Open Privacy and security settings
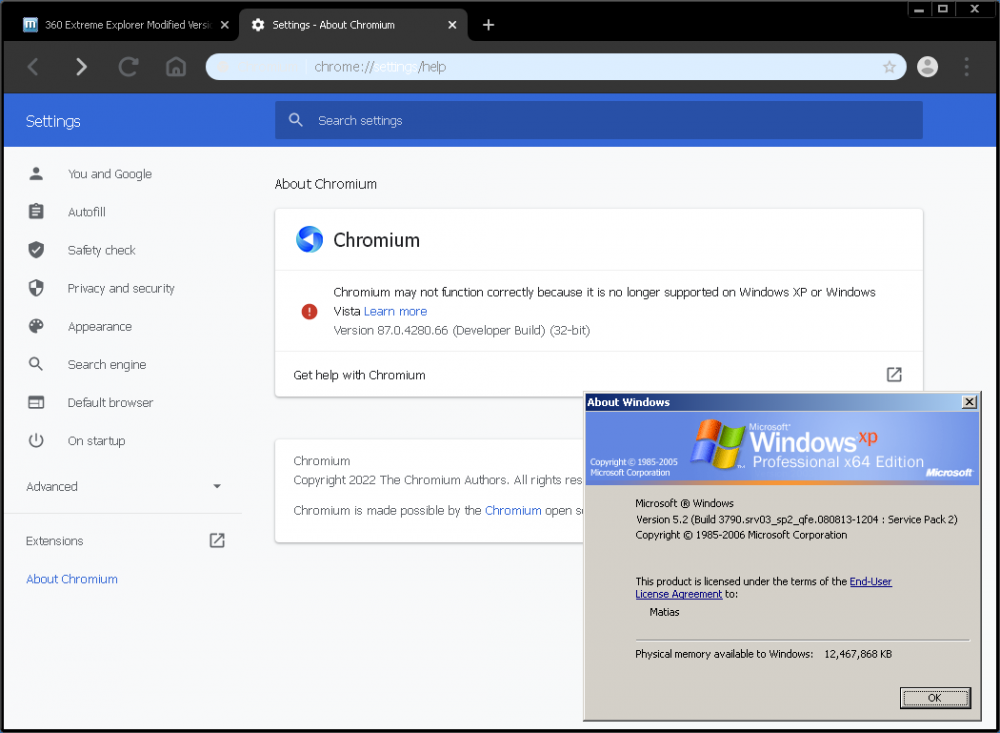 (x=120, y=289)
